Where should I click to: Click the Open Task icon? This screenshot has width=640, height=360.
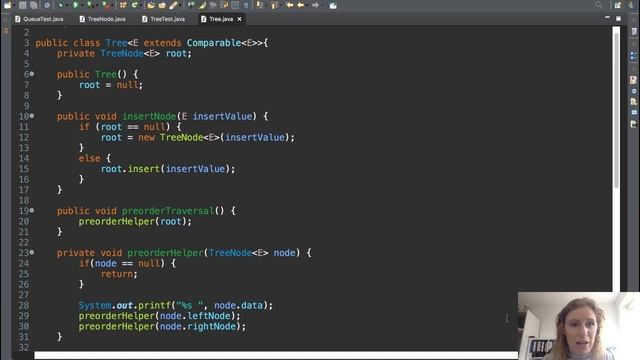click(162, 5)
